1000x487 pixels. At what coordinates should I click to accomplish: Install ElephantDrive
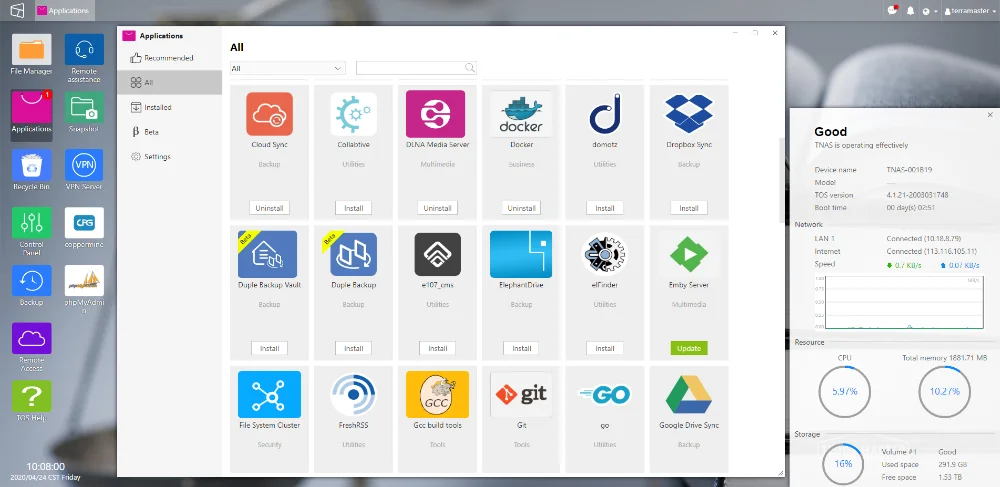tap(521, 348)
